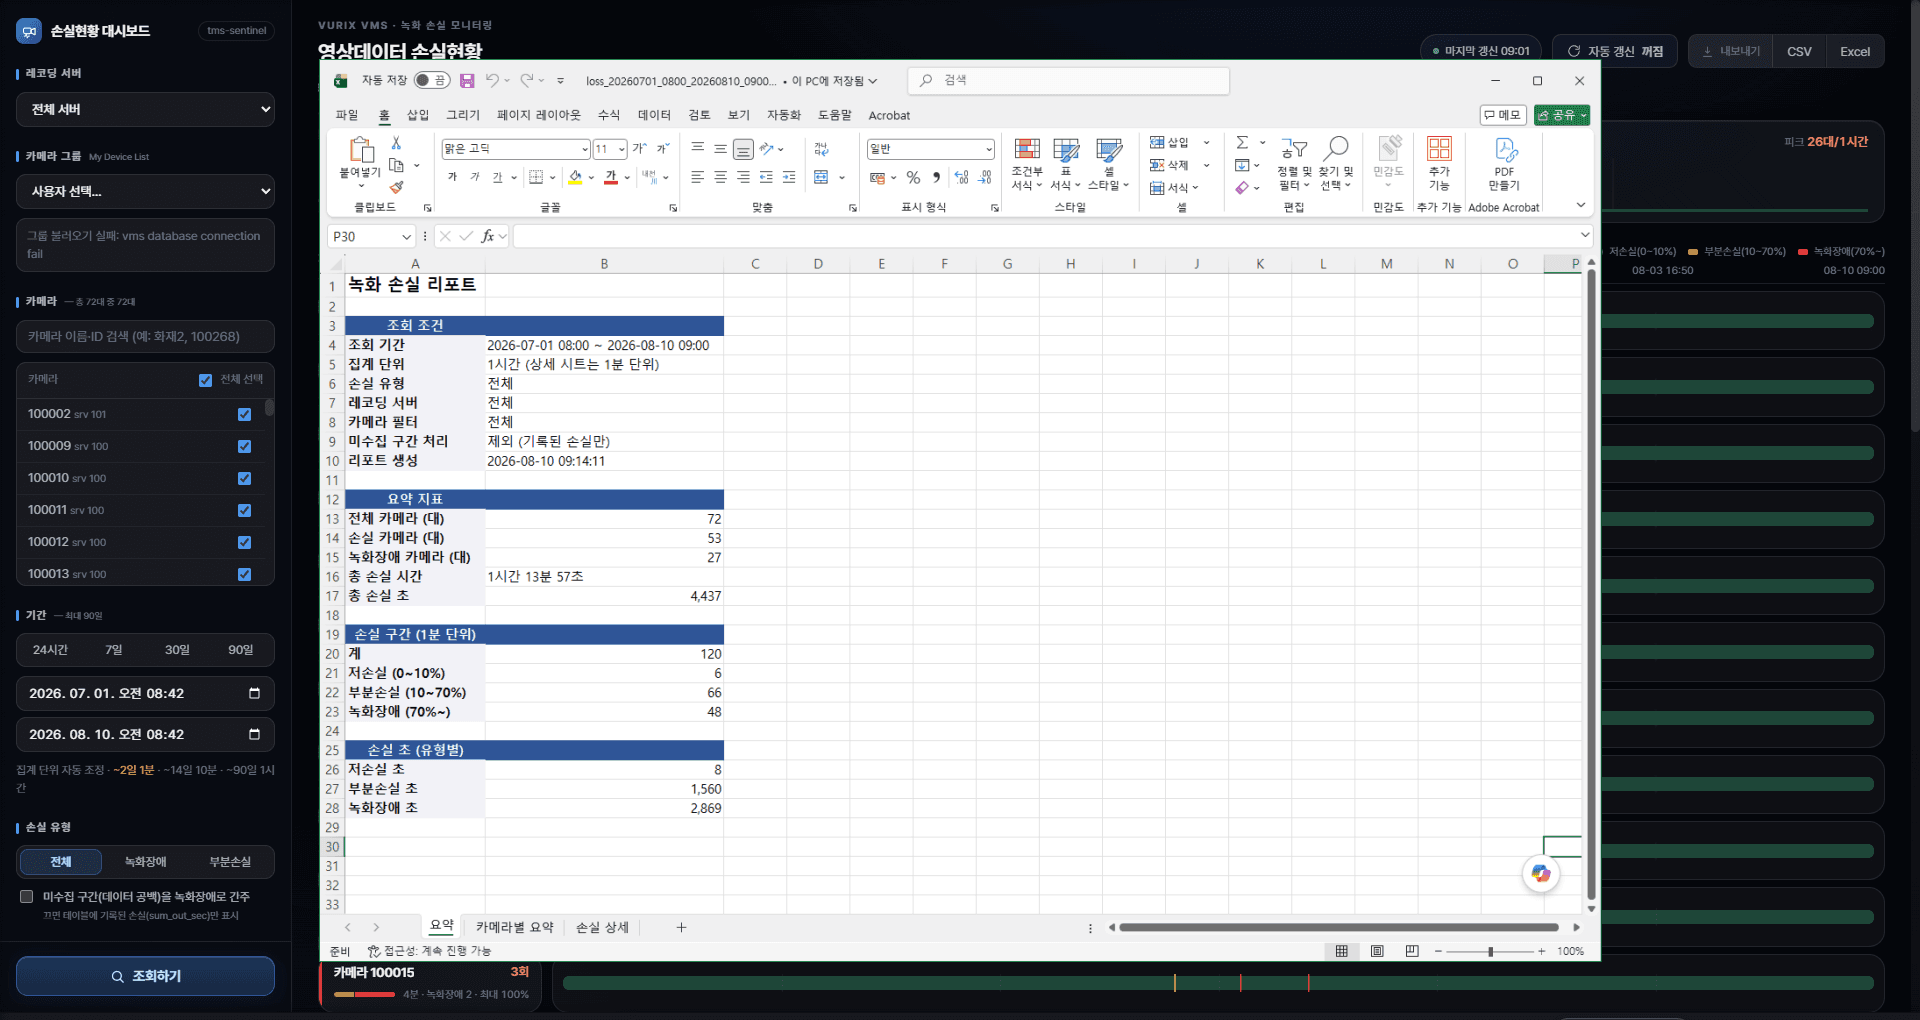Click the wrap text icon
1920x1020 pixels.
coord(821,149)
